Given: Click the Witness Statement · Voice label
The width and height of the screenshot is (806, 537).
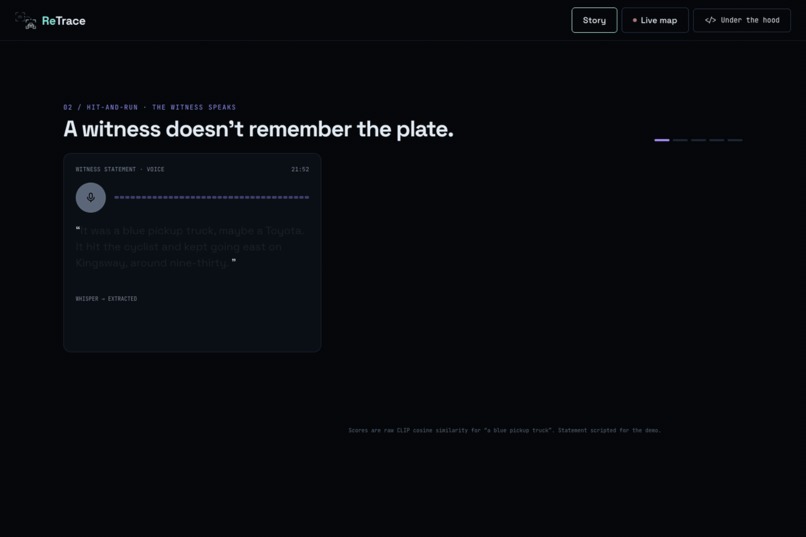Looking at the screenshot, I should tap(120, 169).
